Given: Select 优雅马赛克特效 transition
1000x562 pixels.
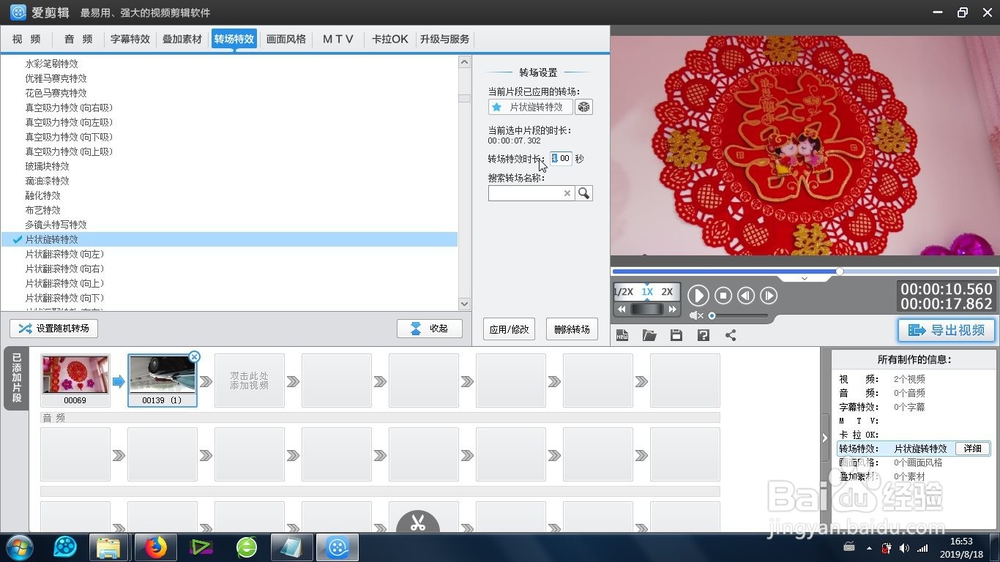Looking at the screenshot, I should point(56,78).
